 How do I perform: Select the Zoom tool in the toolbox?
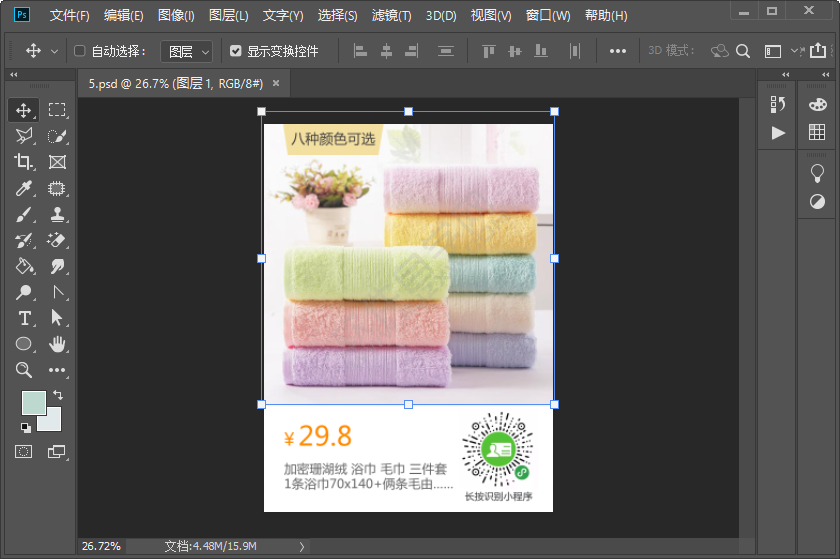tap(24, 370)
